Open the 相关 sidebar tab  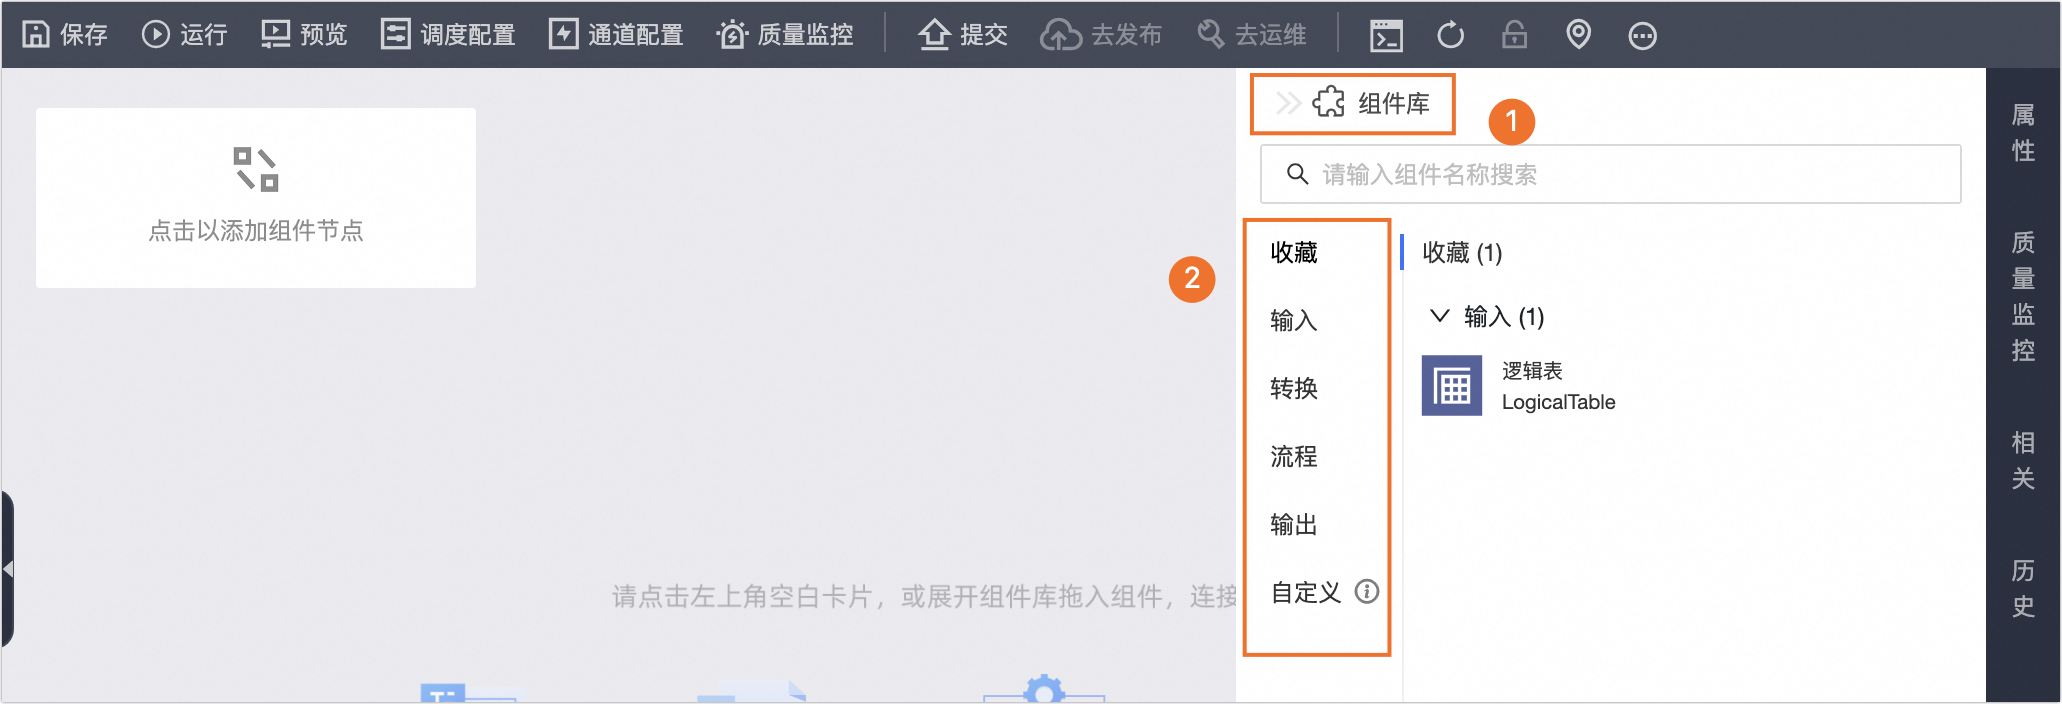tap(2023, 460)
